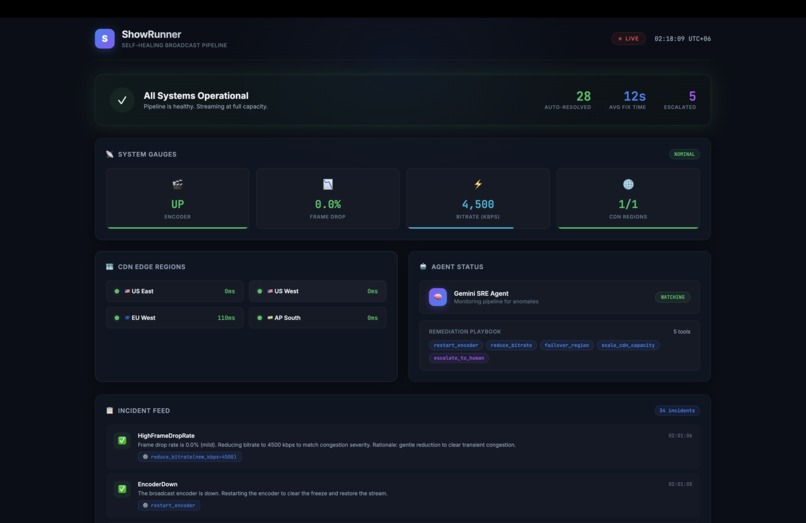Click the CDN Regions globe icon

click(x=628, y=184)
